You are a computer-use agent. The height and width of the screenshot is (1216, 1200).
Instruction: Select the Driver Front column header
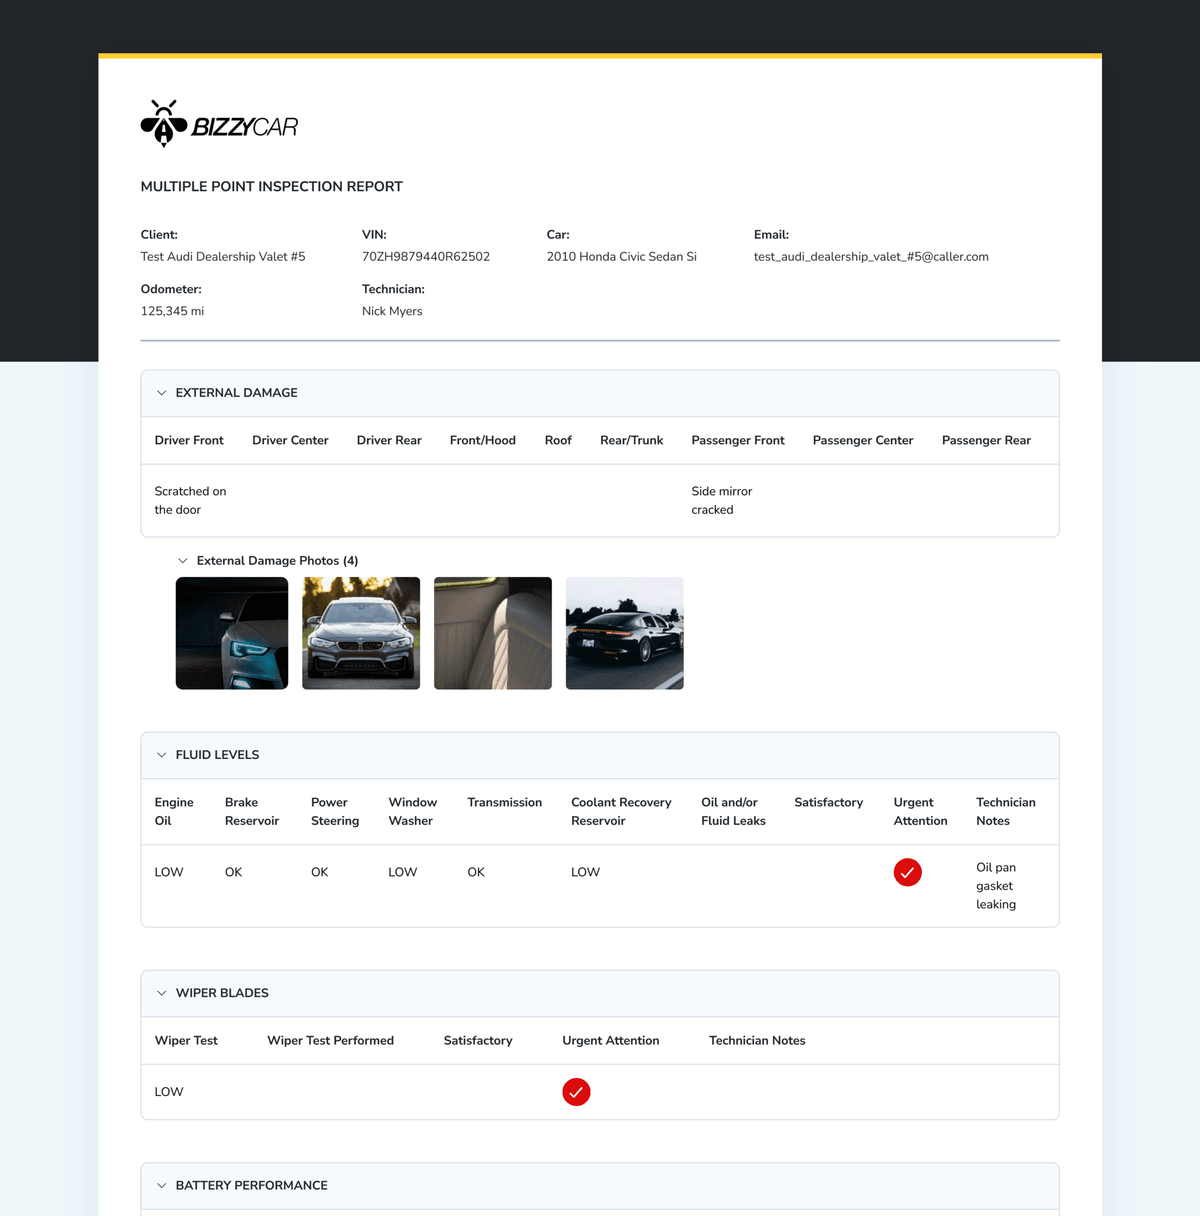[x=189, y=440]
